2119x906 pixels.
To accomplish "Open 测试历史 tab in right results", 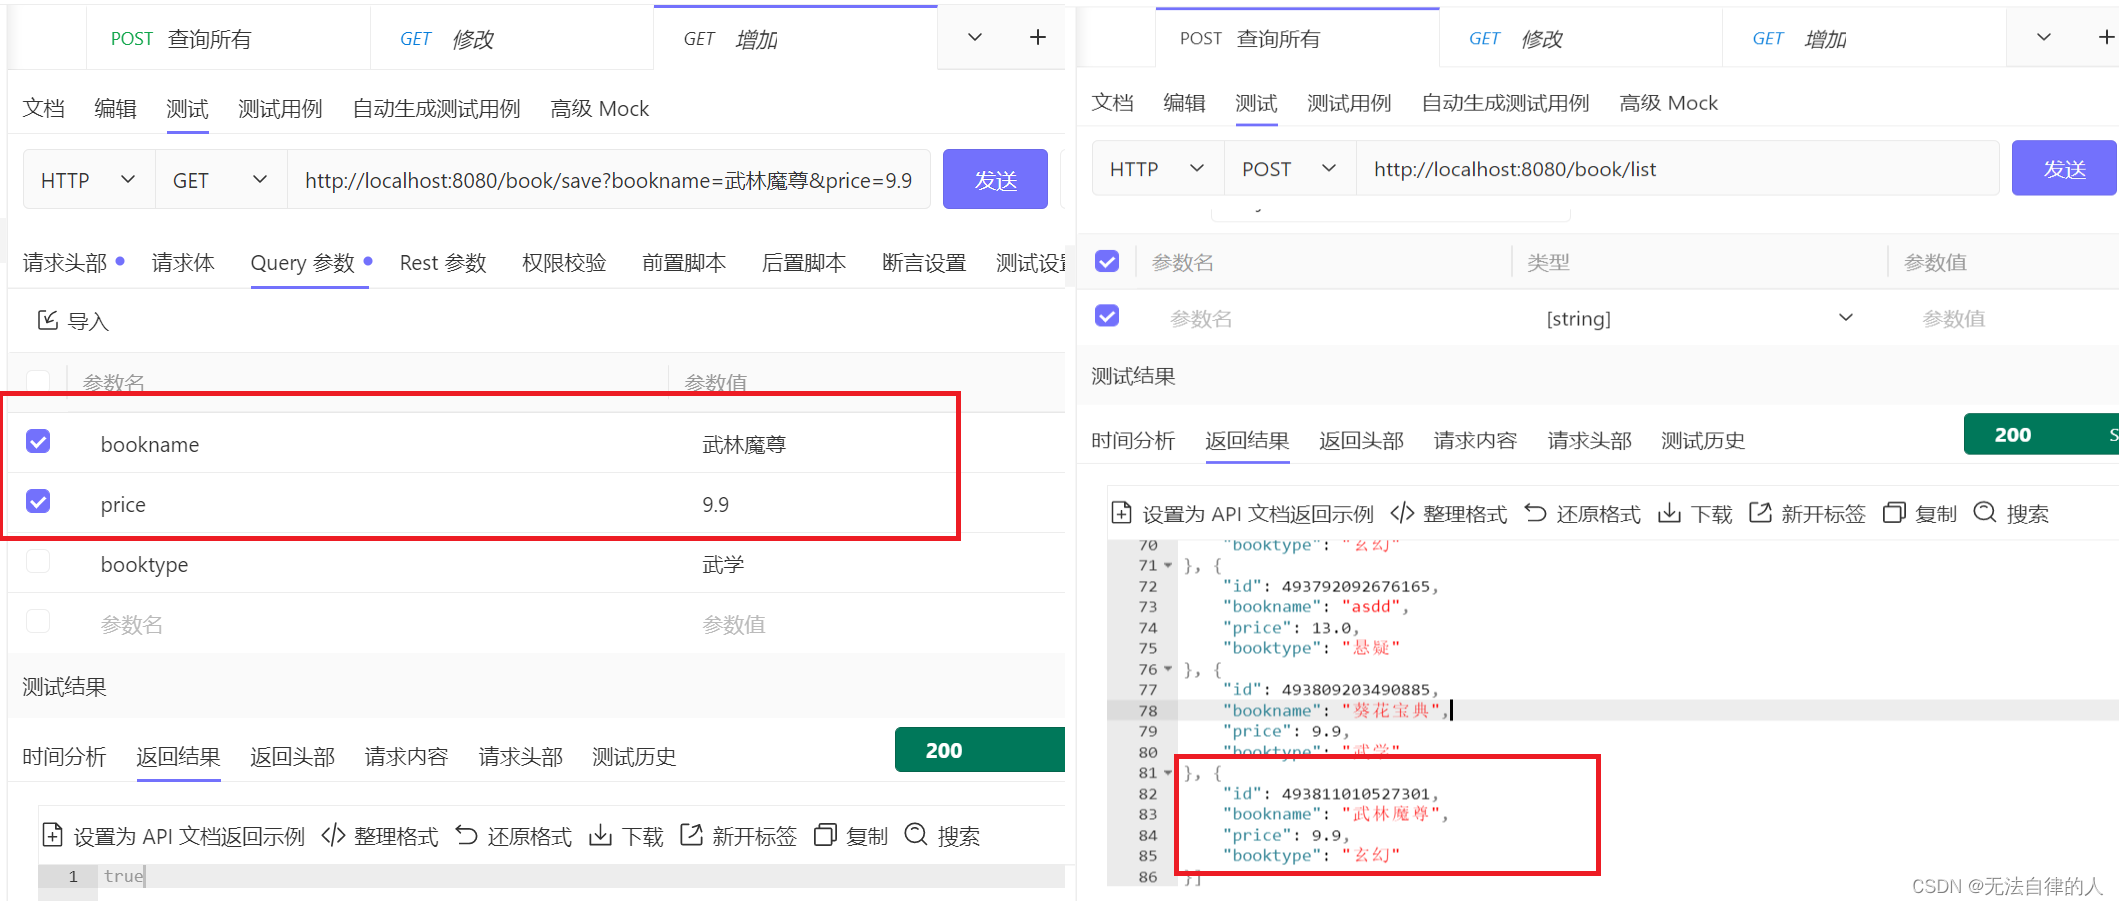I will pyautogui.click(x=1703, y=440).
